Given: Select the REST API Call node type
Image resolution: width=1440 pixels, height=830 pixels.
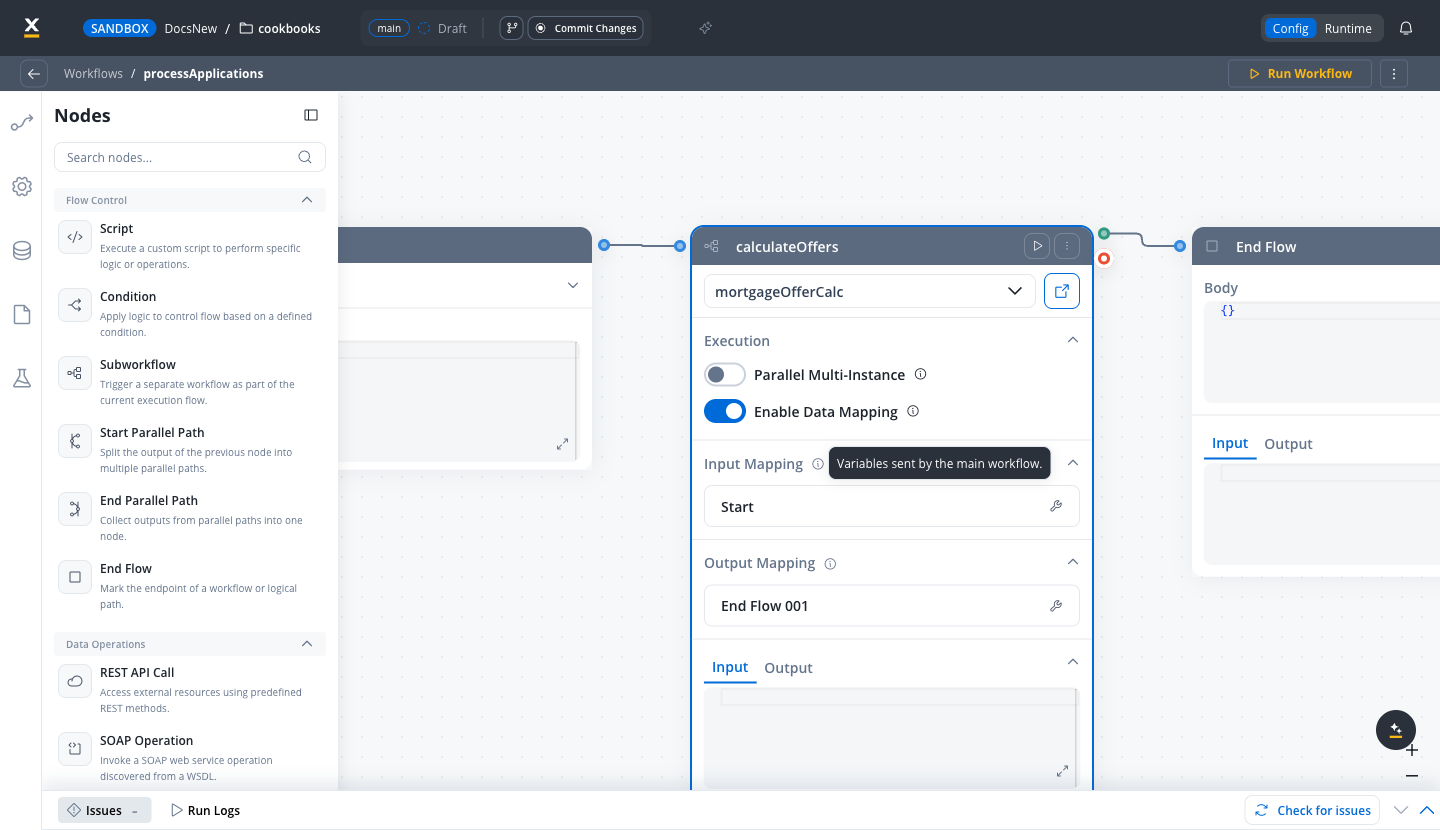Looking at the screenshot, I should pyautogui.click(x=190, y=690).
